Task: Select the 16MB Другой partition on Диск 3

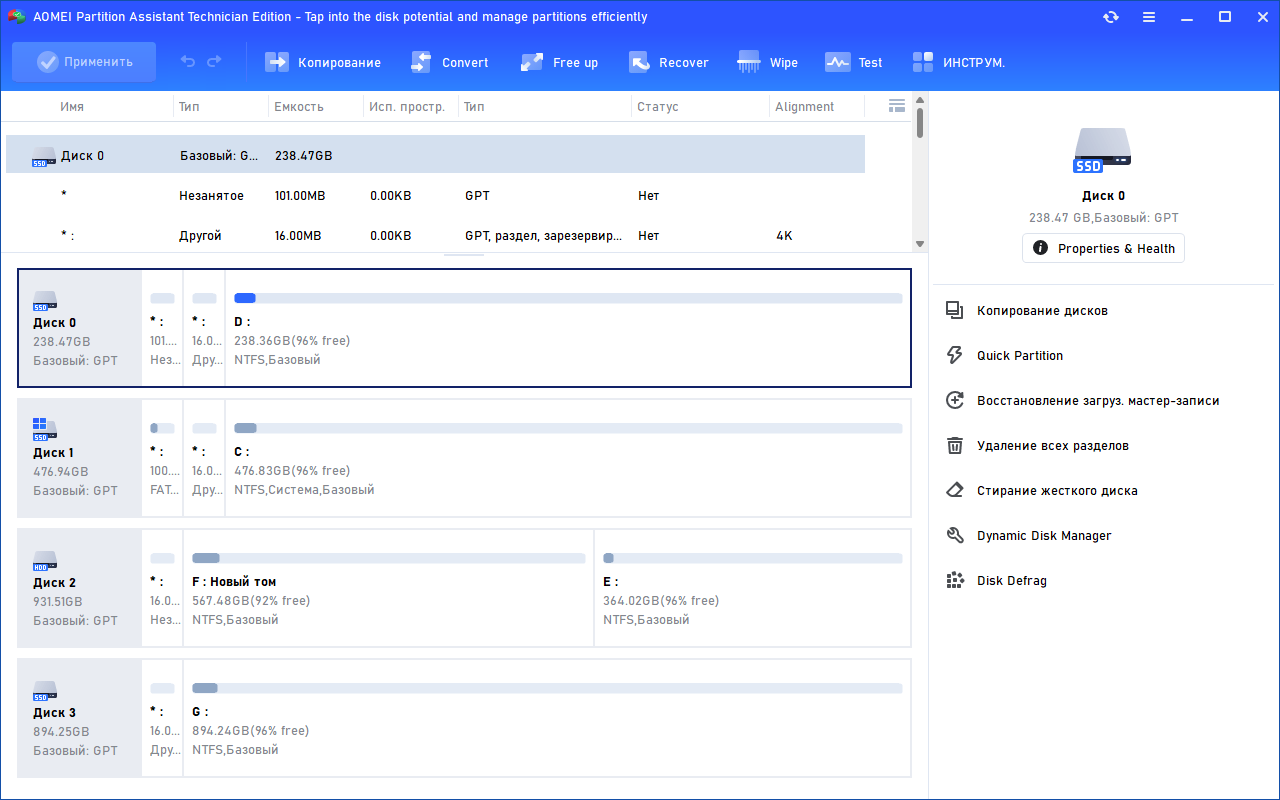Action: 162,718
